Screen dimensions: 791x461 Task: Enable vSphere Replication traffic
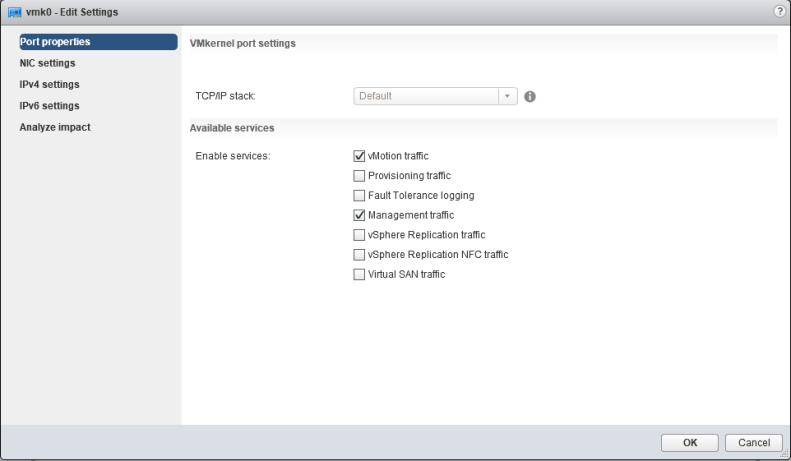click(360, 235)
